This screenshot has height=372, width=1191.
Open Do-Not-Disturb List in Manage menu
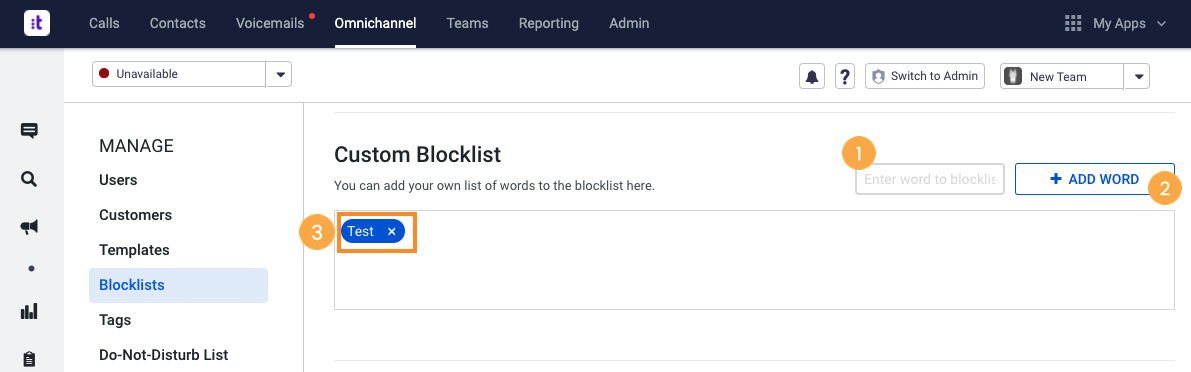[163, 355]
